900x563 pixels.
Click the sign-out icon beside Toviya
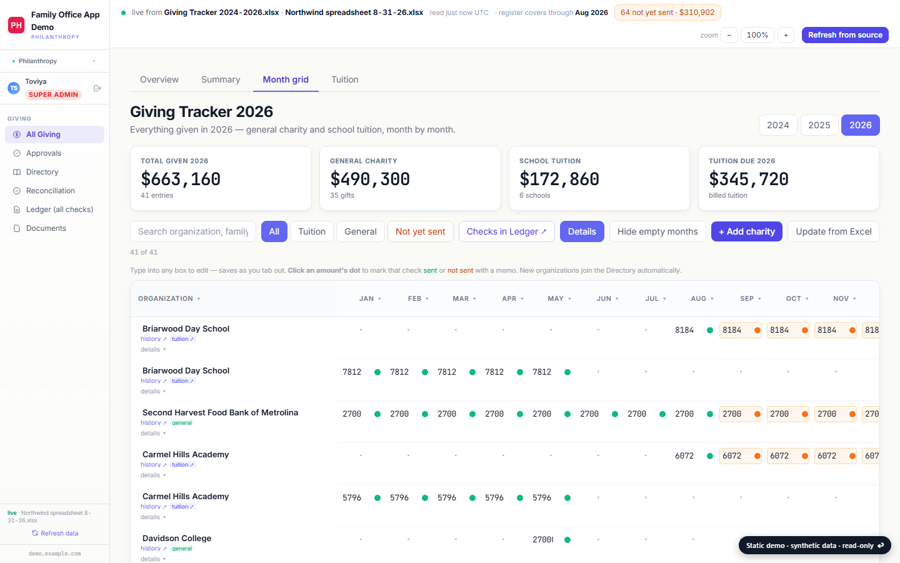tap(97, 88)
